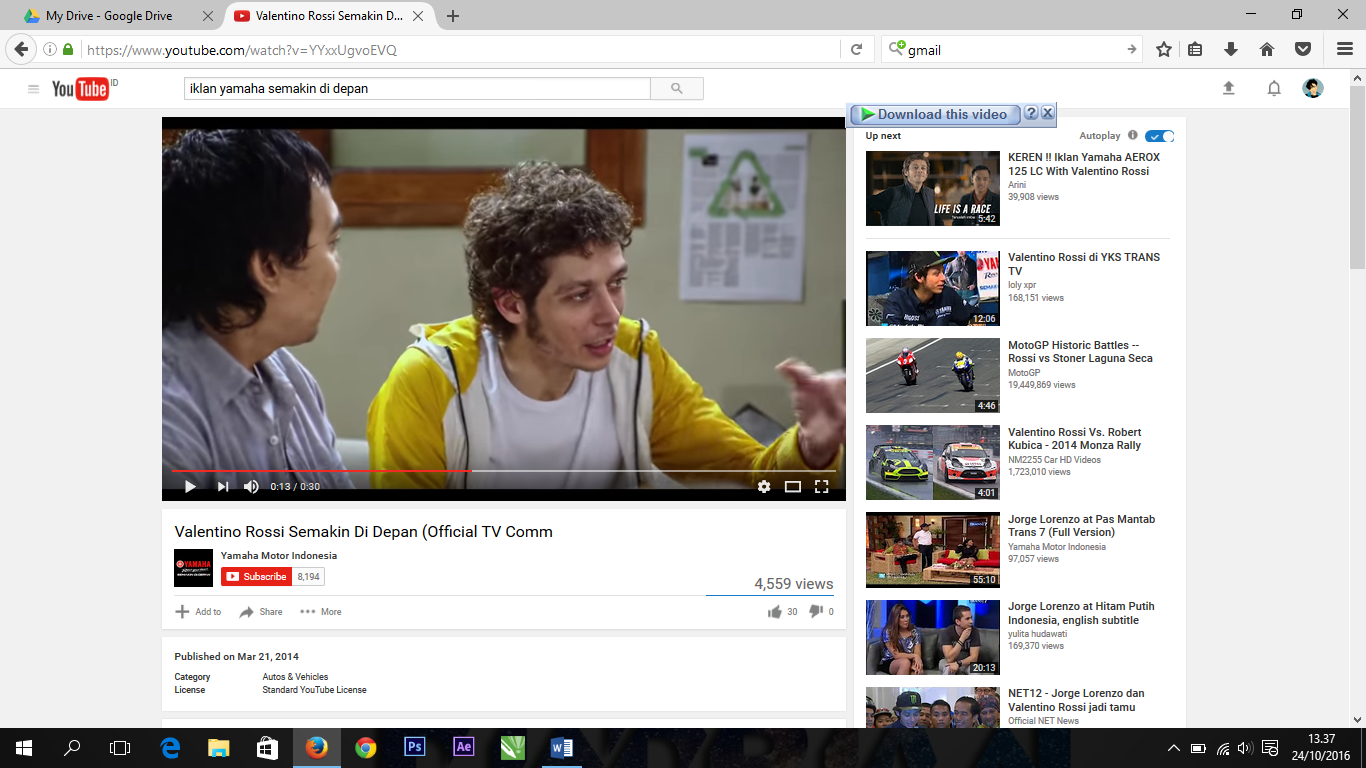Click the 4,559 views count

(794, 584)
